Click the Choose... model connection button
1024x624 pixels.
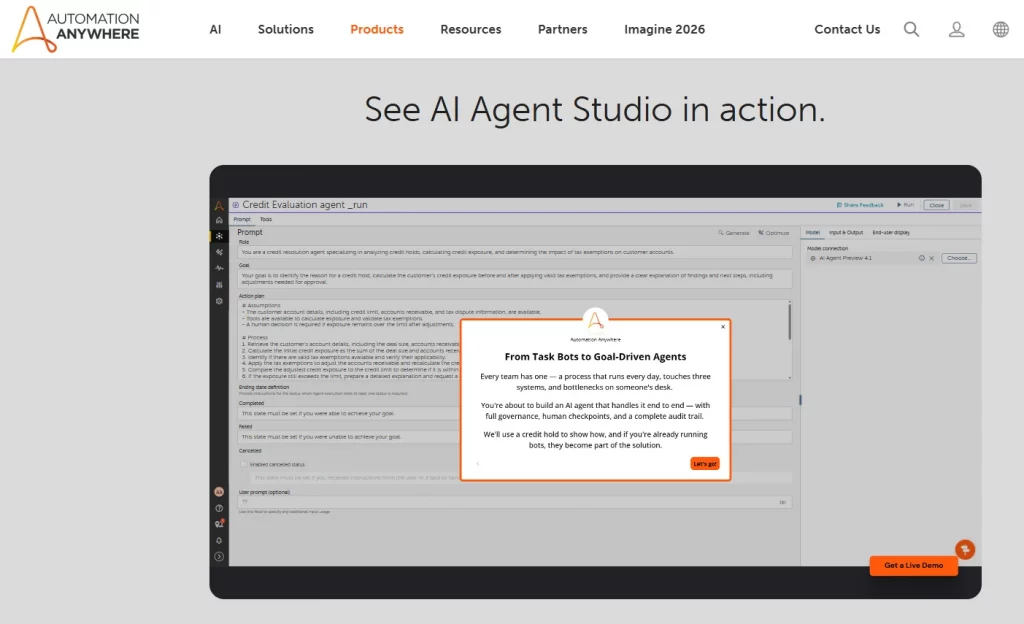click(x=959, y=258)
